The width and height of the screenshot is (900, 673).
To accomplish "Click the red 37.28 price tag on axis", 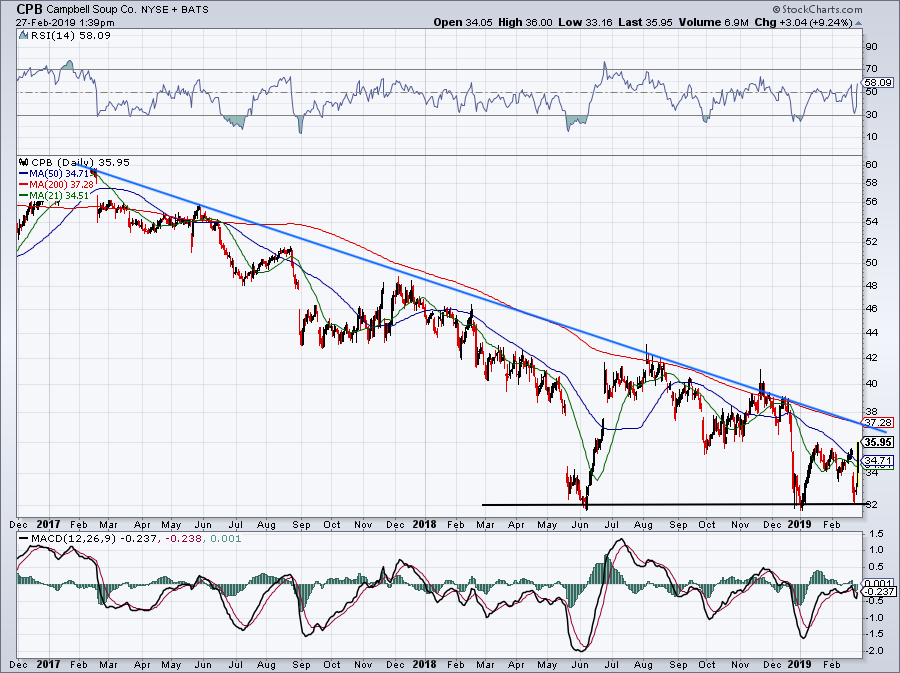I will click(x=878, y=422).
